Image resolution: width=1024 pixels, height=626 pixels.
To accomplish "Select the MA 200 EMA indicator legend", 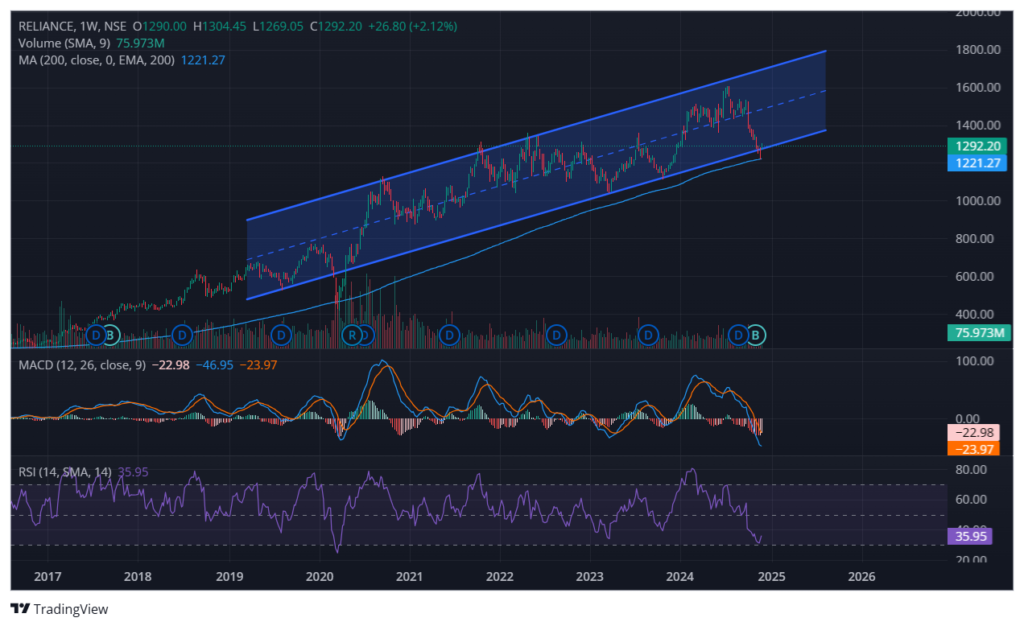I will pos(97,61).
